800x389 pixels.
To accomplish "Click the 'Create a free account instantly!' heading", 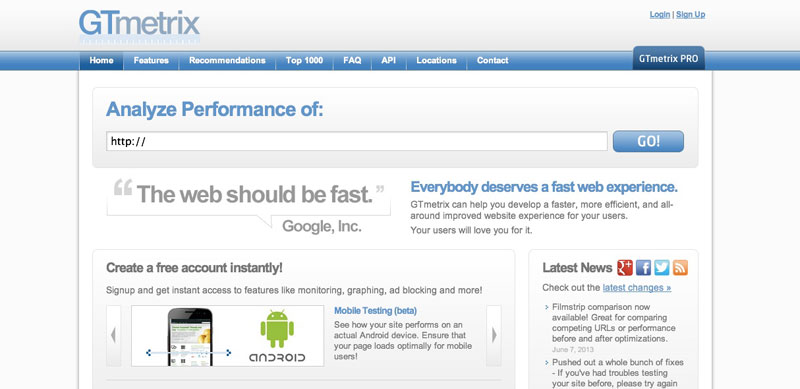I will tap(194, 268).
